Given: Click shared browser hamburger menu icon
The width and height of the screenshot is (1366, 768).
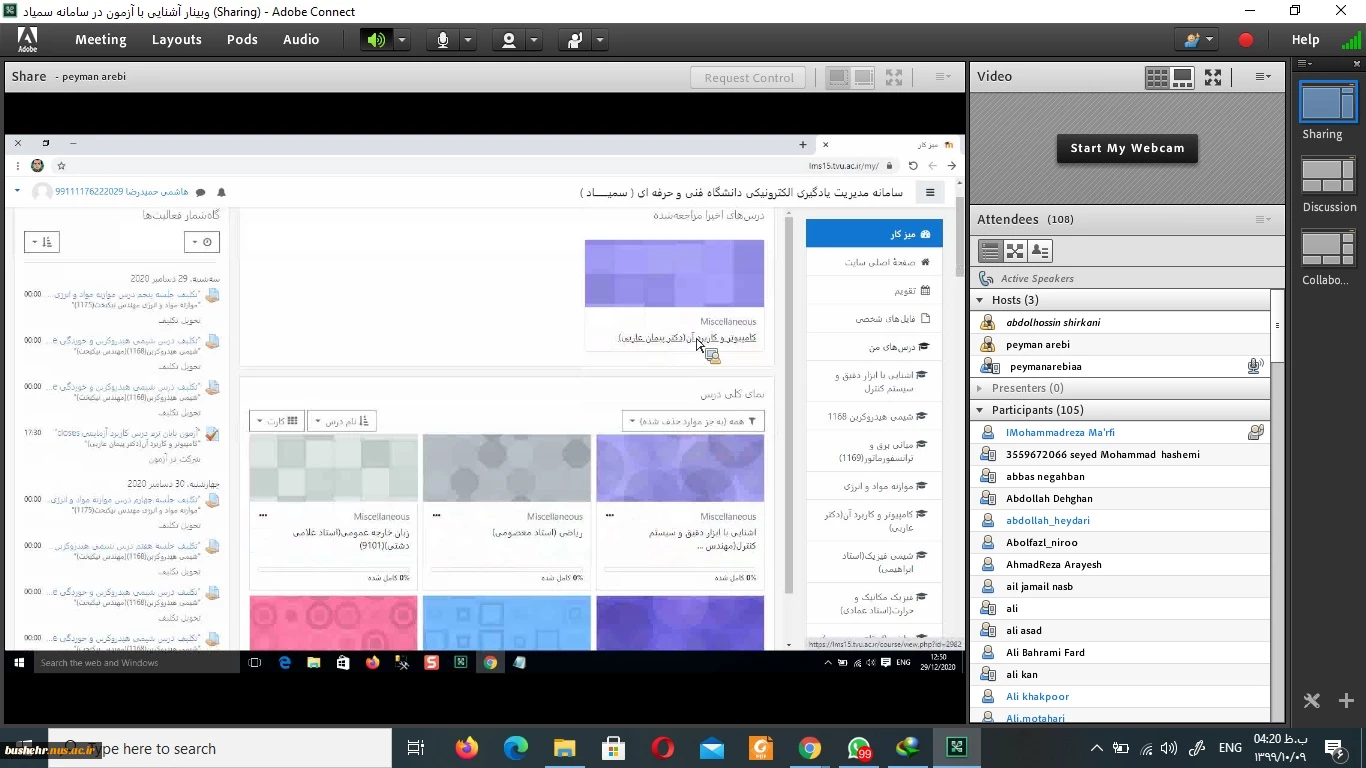Looking at the screenshot, I should [930, 193].
